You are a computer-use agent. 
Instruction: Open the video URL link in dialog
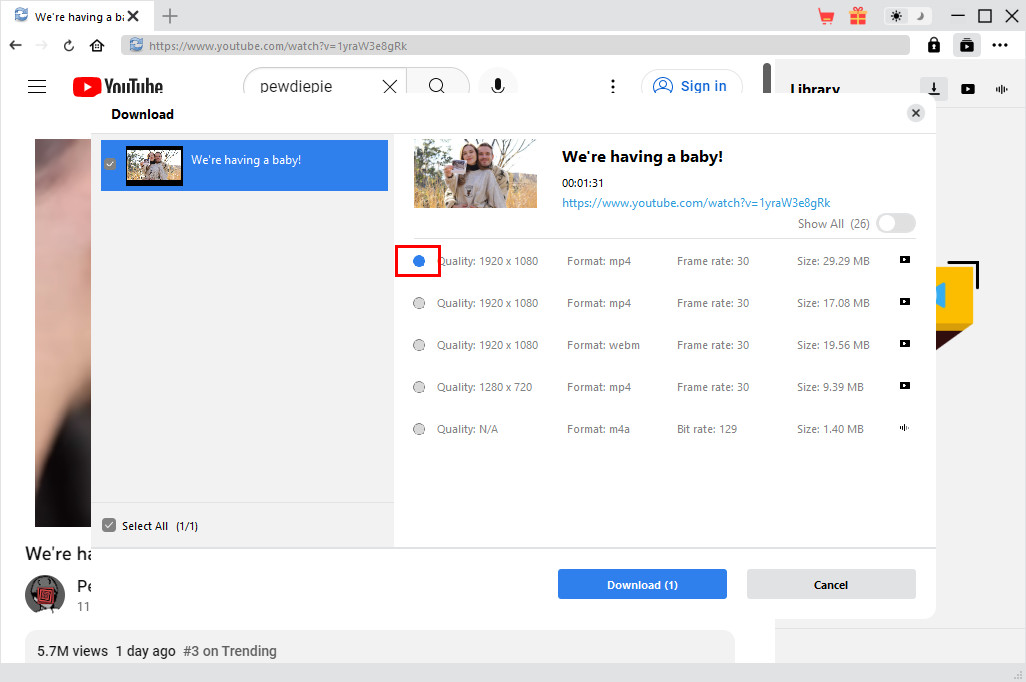coord(696,203)
